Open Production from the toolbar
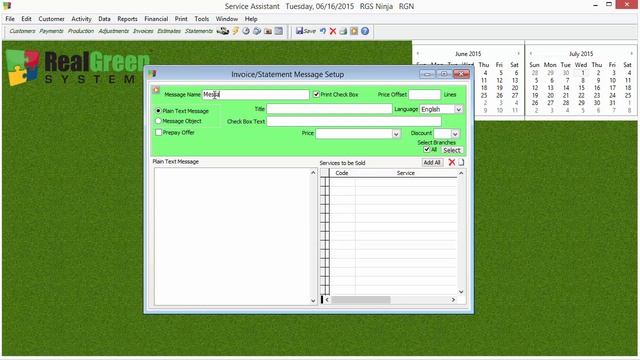The width and height of the screenshot is (640, 360). click(81, 31)
